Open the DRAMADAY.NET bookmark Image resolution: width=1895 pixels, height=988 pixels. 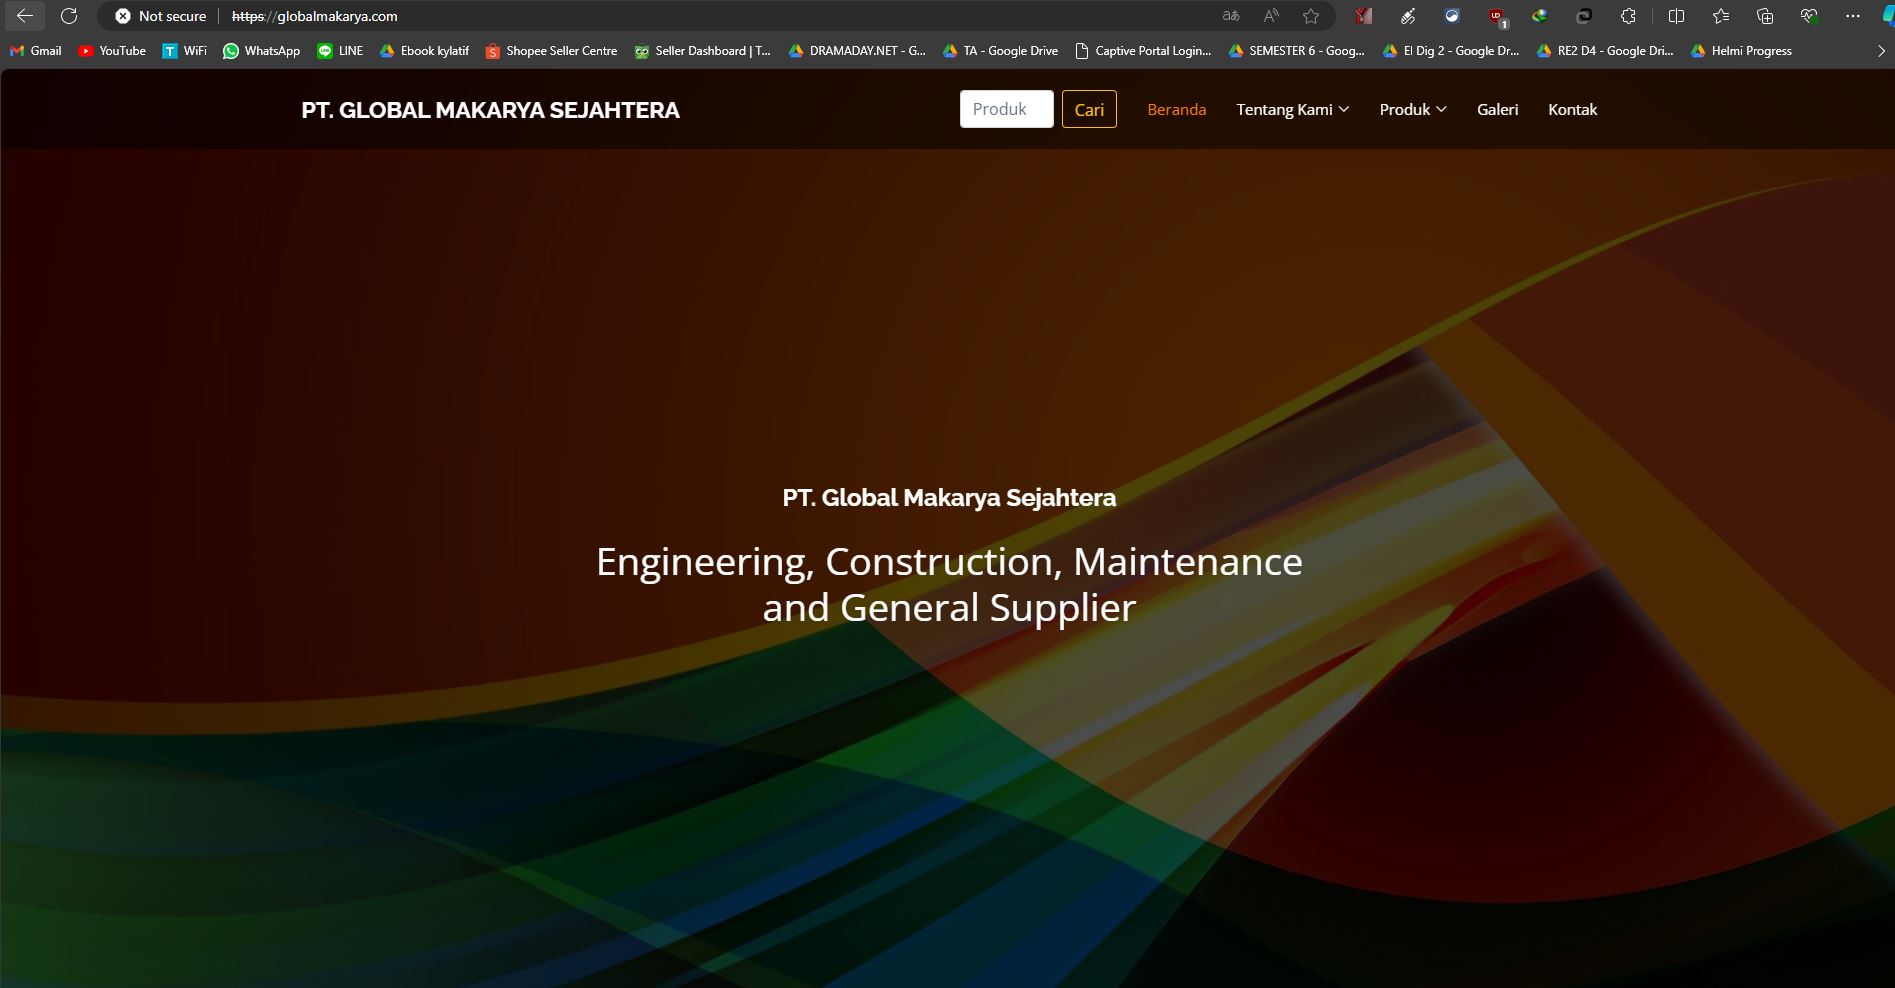pos(858,51)
